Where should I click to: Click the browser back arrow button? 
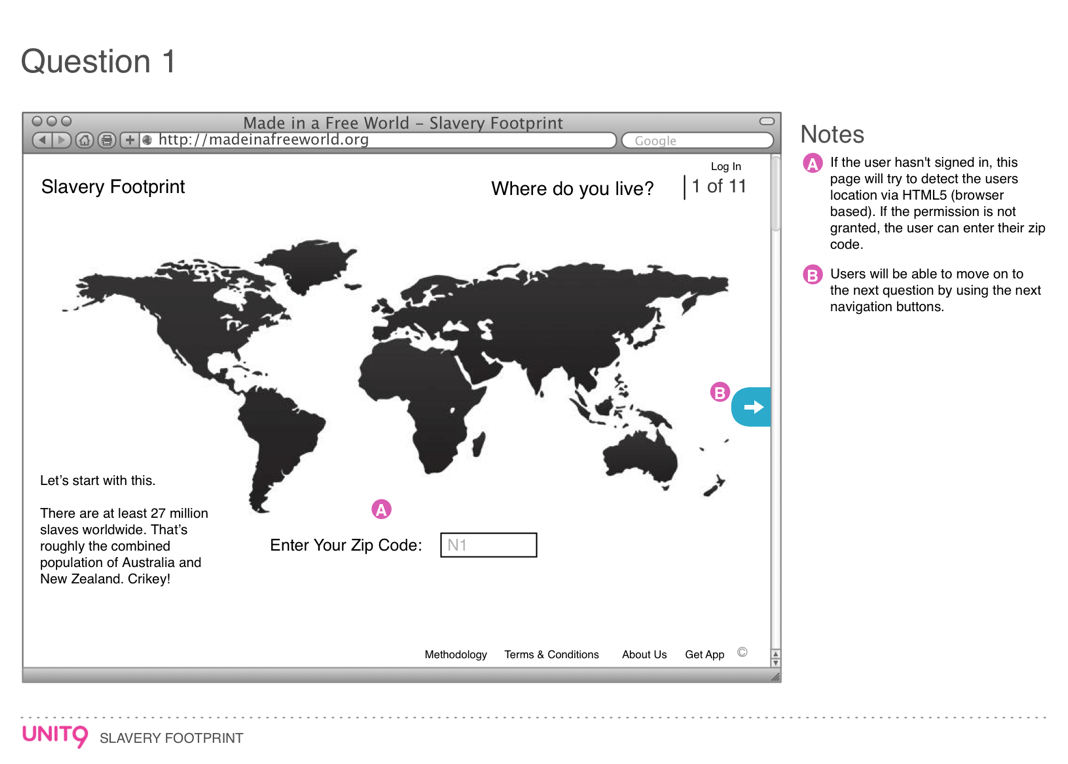[x=42, y=140]
